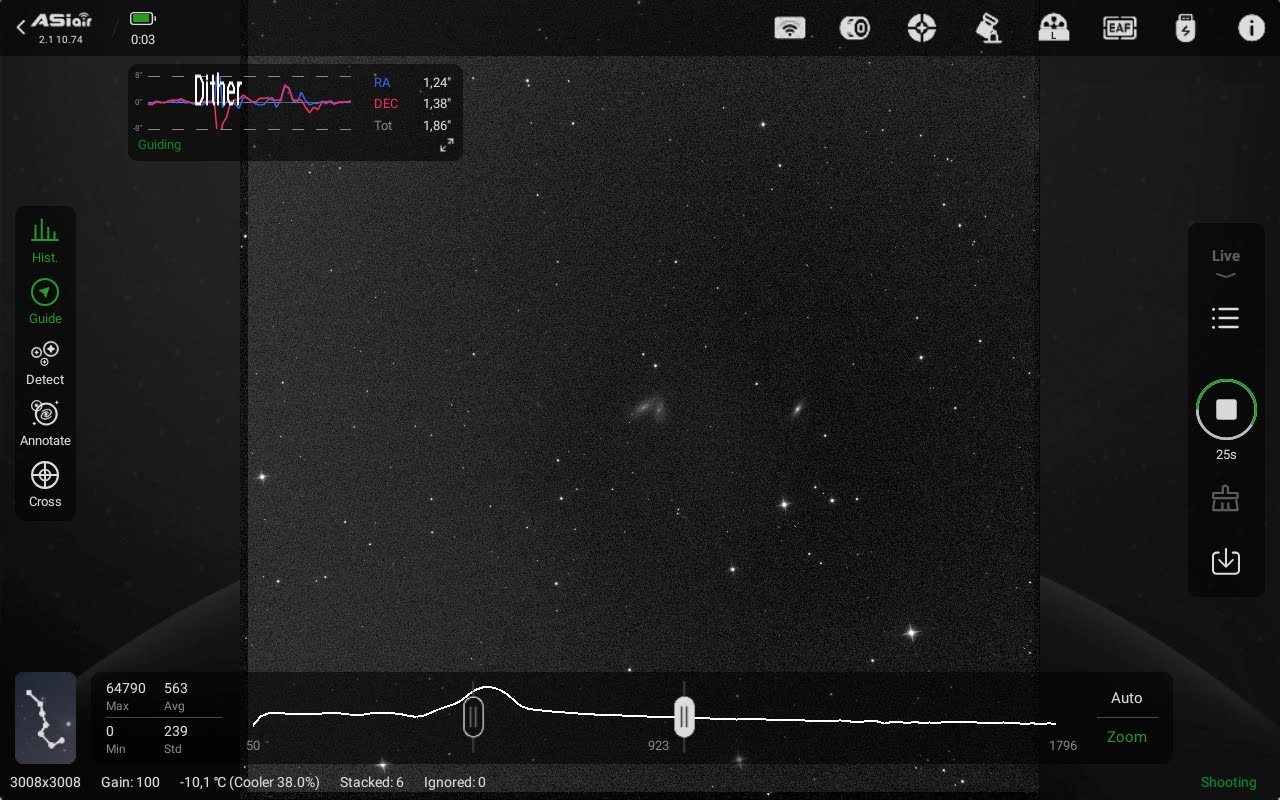The width and height of the screenshot is (1280, 800).
Task: Open the telescope mount settings
Action: click(x=988, y=28)
